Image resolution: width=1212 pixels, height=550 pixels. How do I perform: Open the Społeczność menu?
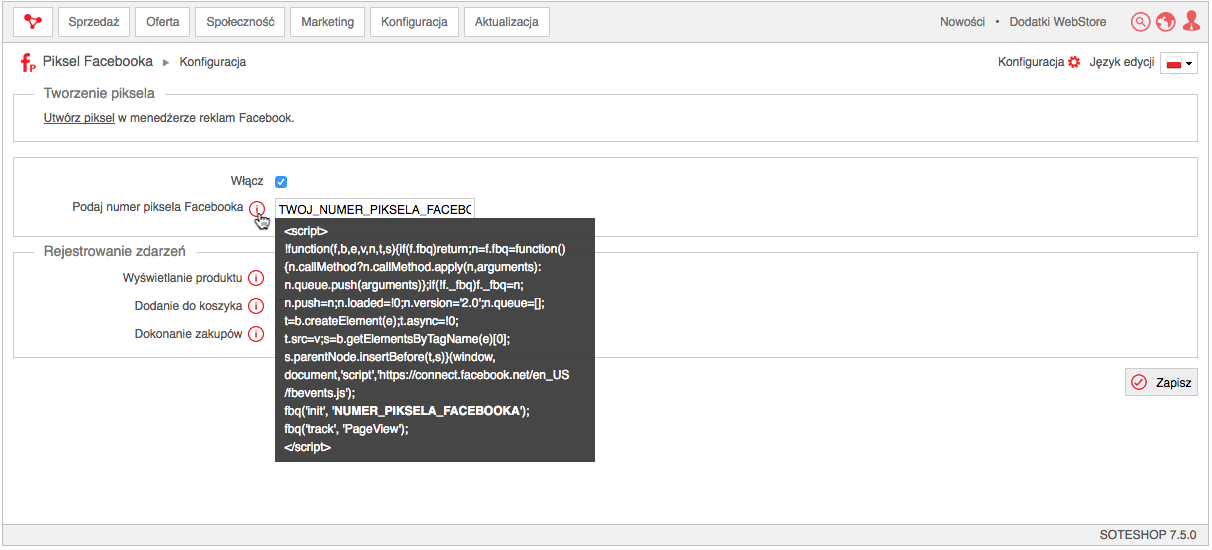pyautogui.click(x=240, y=22)
